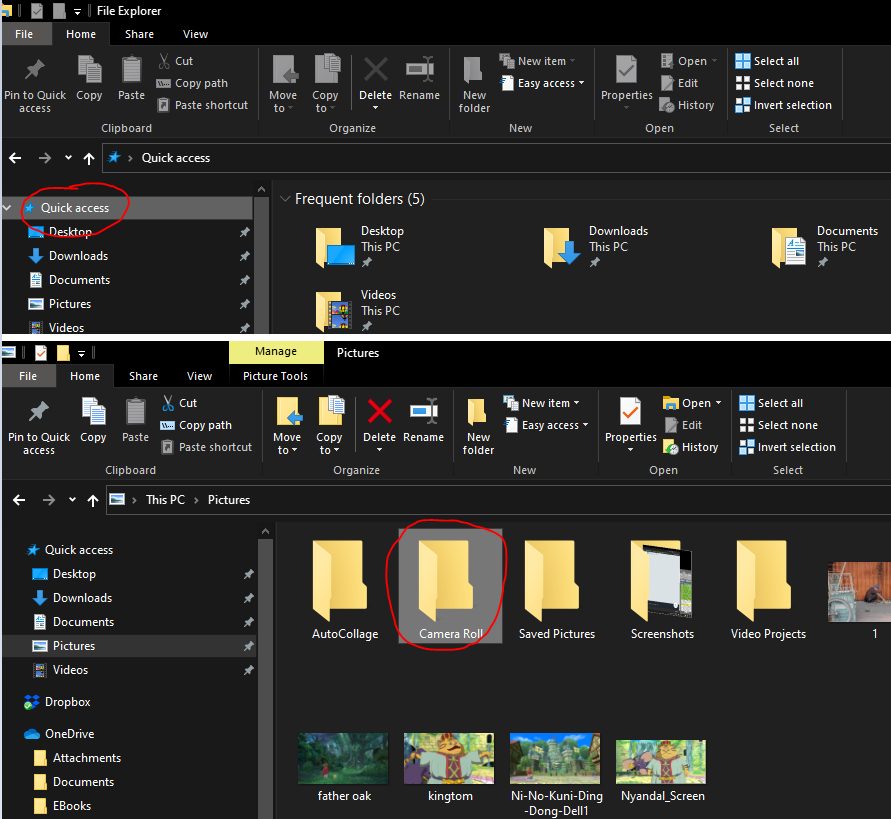Click Back arrow in File Explorer window

click(x=15, y=158)
